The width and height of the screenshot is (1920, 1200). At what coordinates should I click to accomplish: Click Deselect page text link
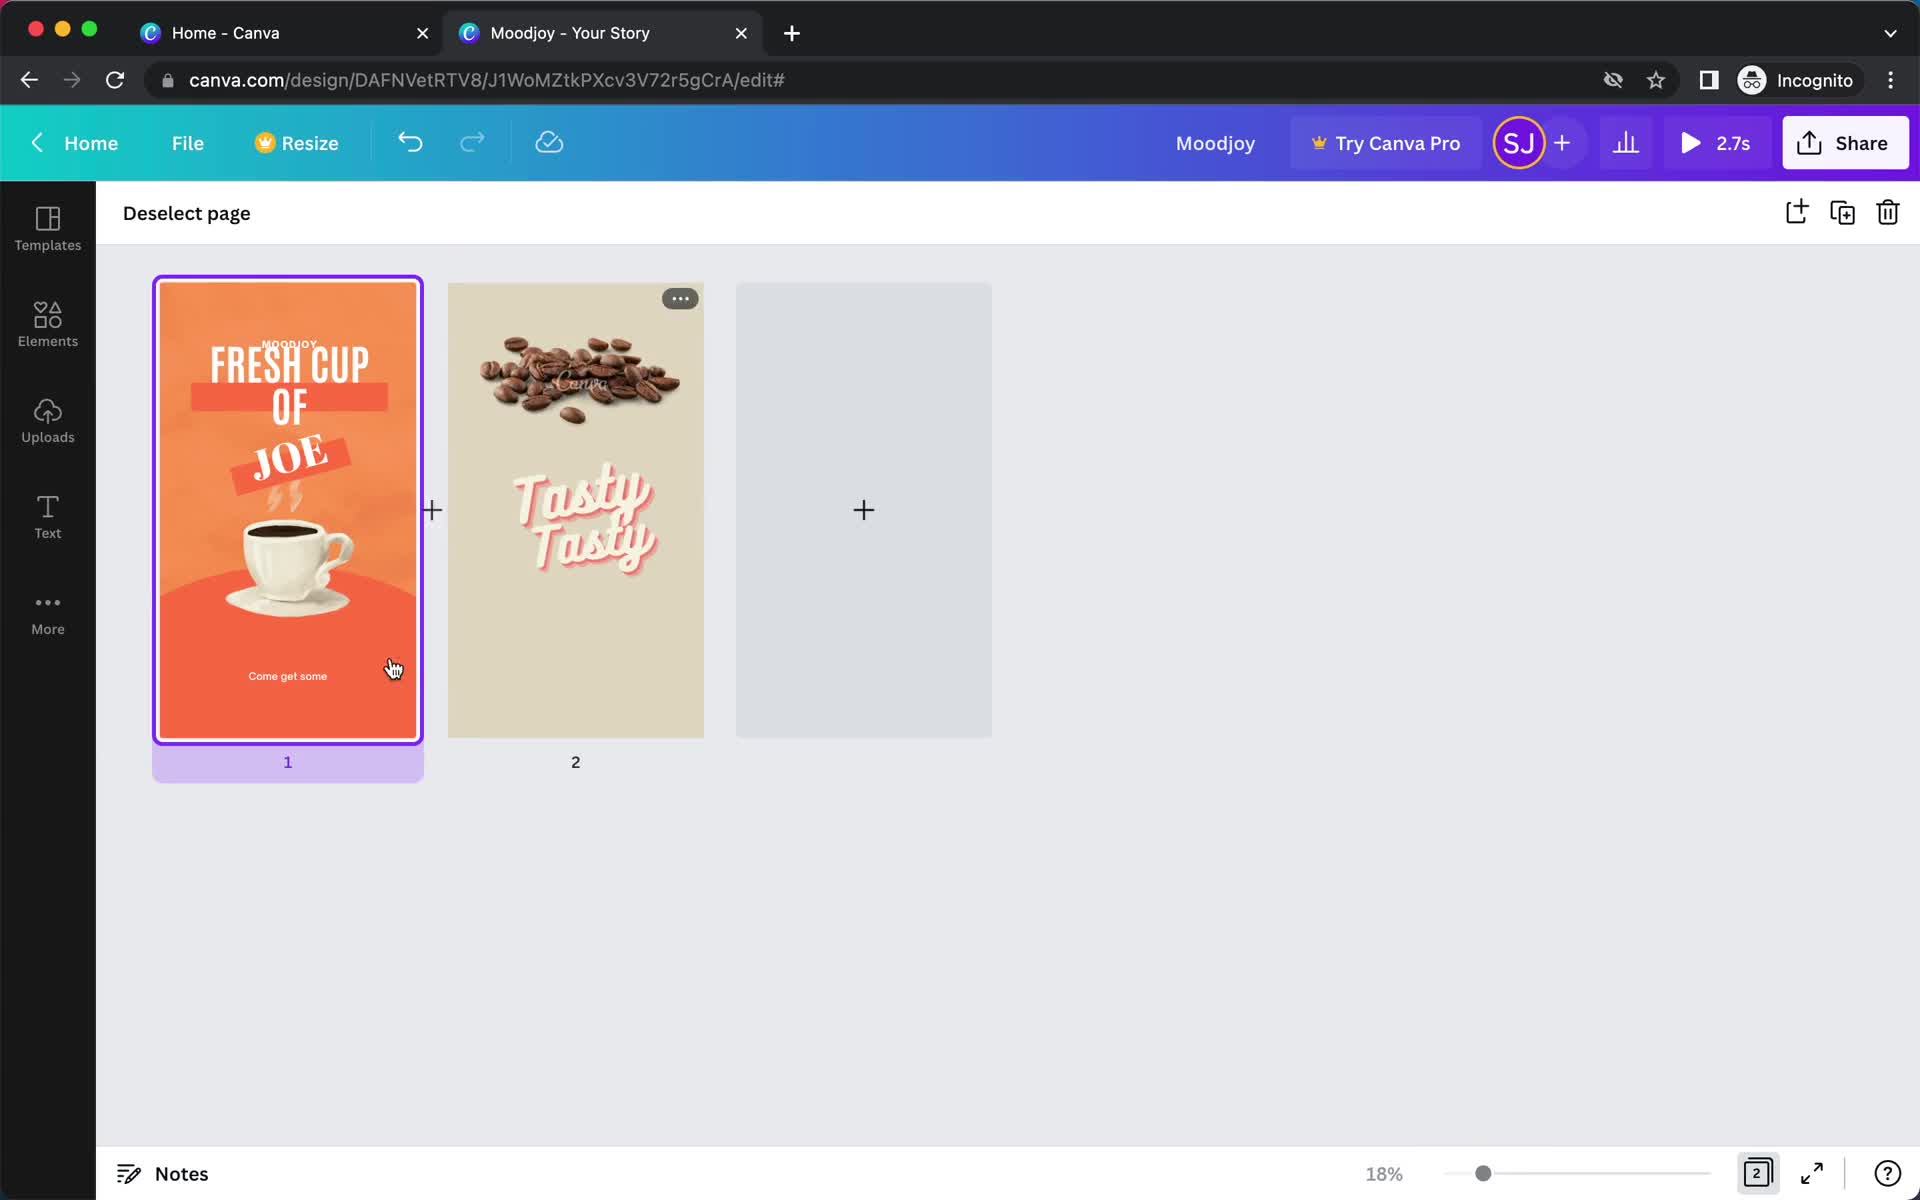(187, 213)
